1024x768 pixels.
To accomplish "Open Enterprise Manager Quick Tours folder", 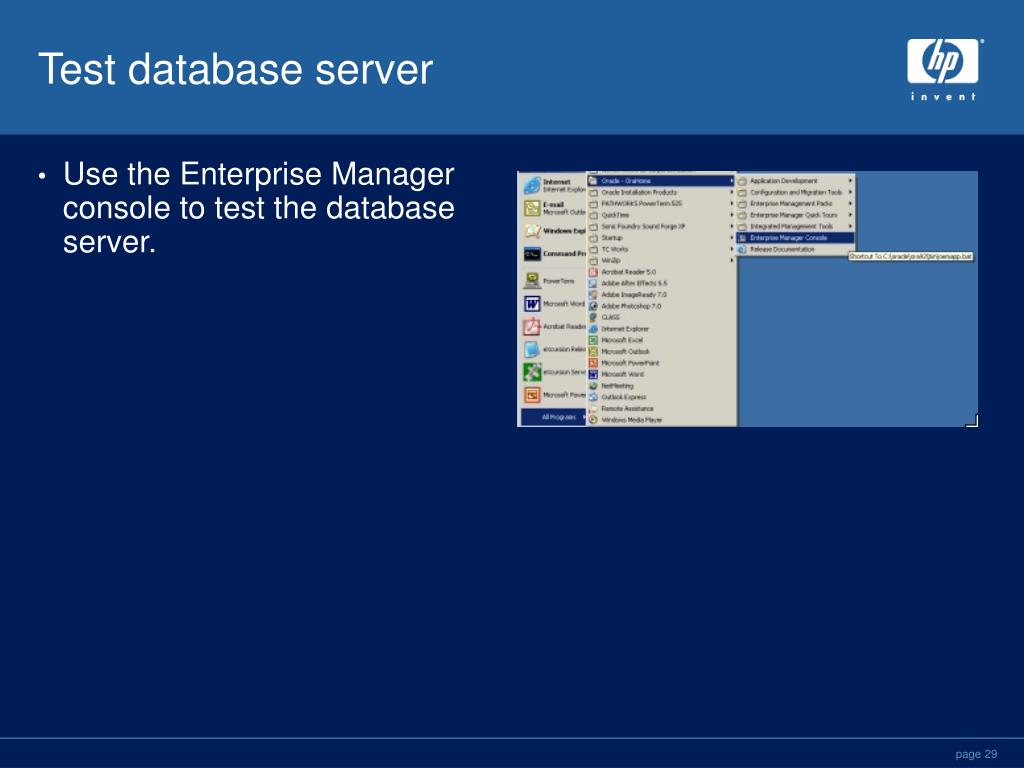I will coord(795,215).
